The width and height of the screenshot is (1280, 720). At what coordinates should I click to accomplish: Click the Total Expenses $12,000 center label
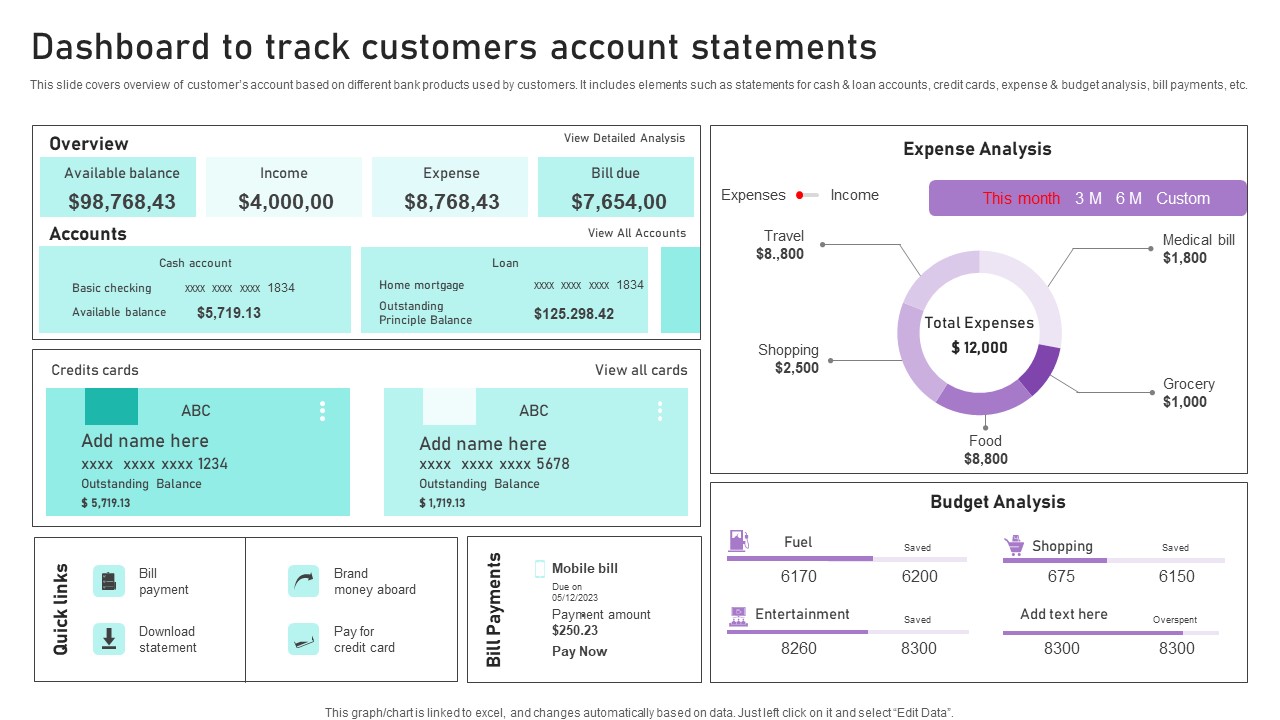(979, 335)
